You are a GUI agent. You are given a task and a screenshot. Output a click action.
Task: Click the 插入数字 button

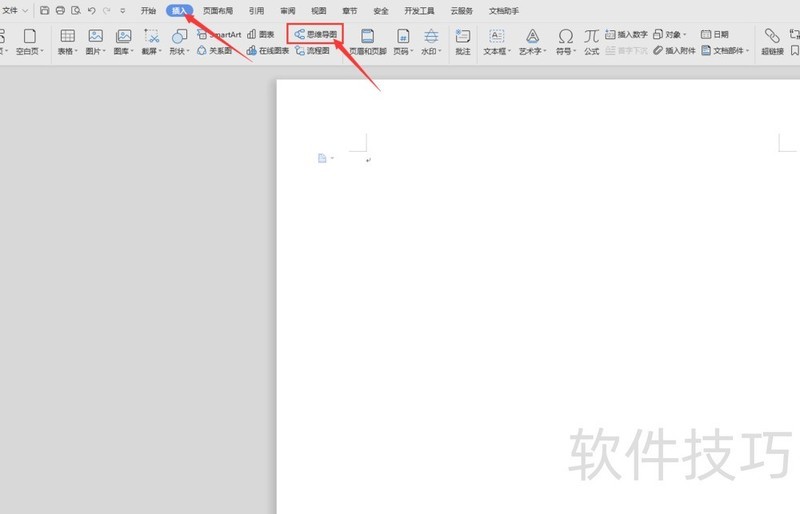pyautogui.click(x=626, y=34)
